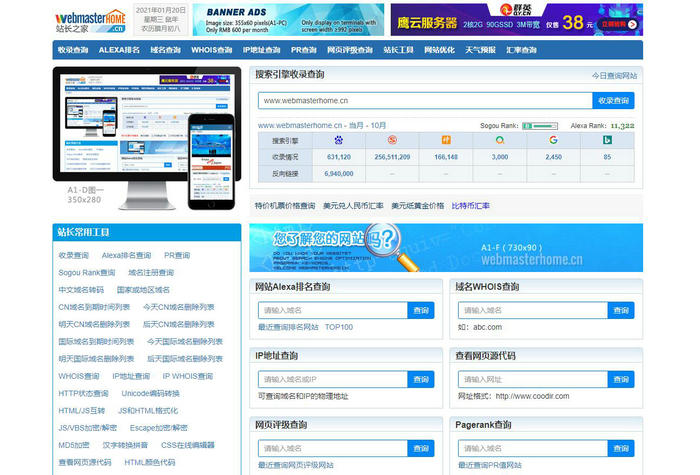Click the orange search engine icon
This screenshot has width=700, height=475.
coord(446,140)
